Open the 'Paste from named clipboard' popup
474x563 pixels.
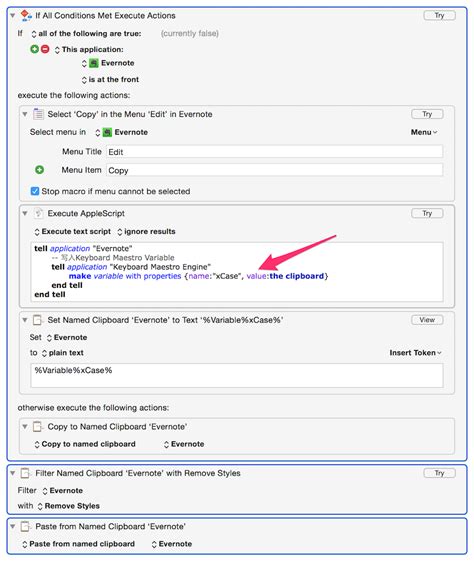pyautogui.click(x=78, y=544)
